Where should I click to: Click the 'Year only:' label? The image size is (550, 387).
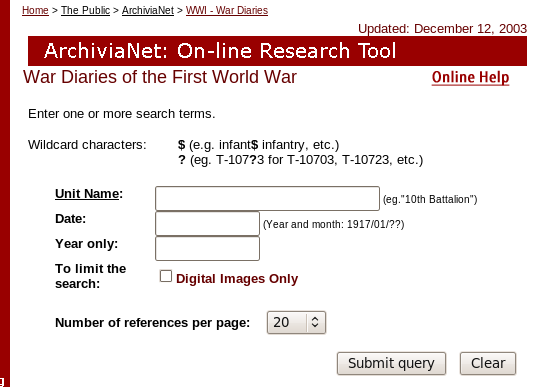coord(87,244)
